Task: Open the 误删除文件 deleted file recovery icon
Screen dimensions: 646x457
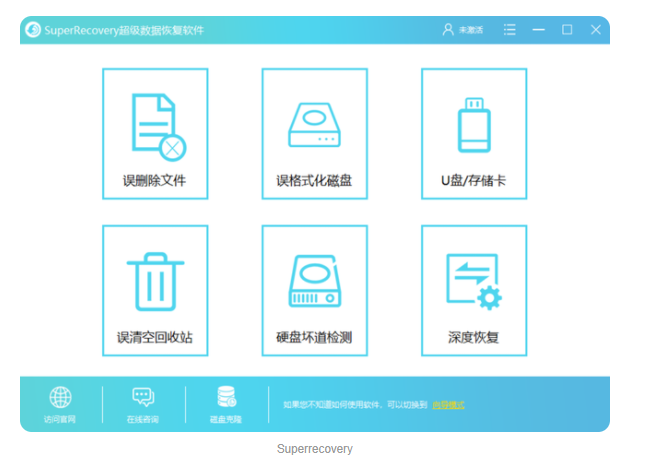Action: click(155, 128)
